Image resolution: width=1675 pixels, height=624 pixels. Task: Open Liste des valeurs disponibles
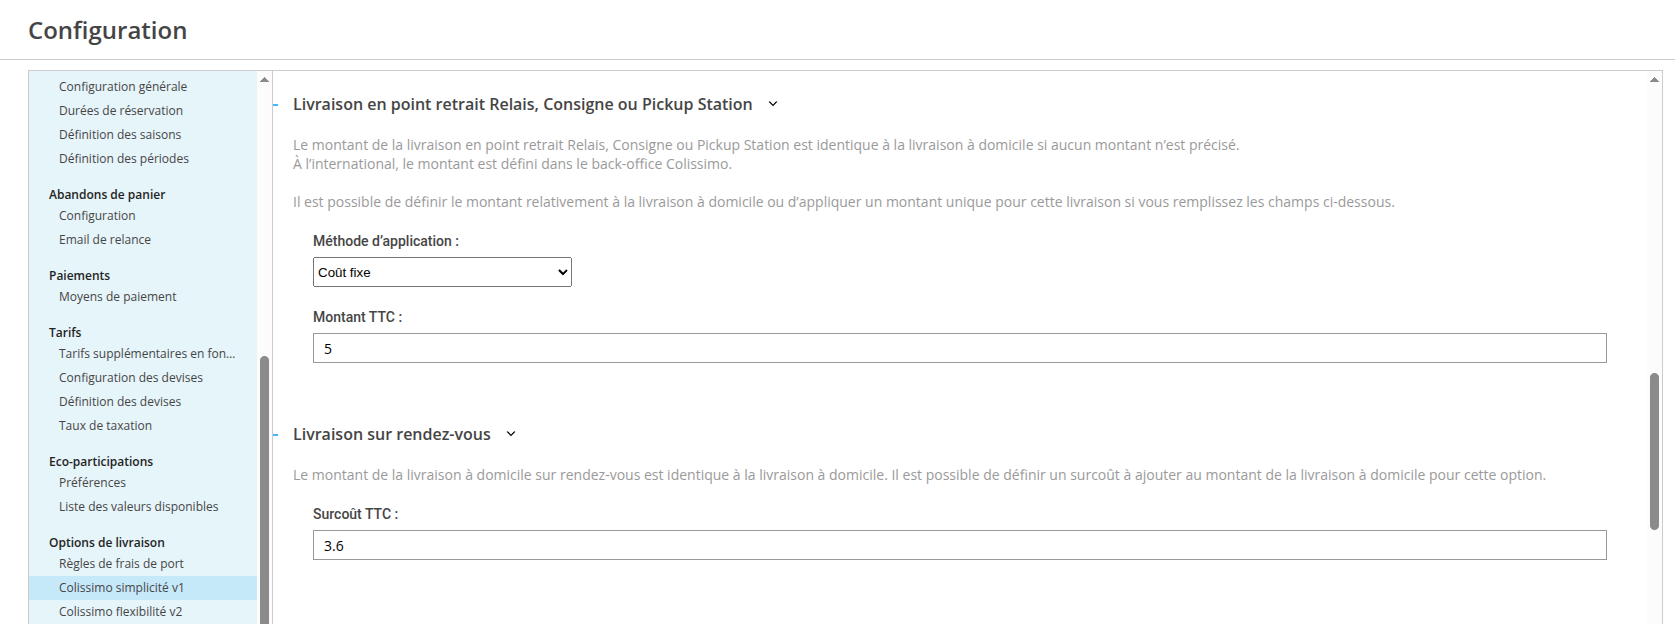139,507
